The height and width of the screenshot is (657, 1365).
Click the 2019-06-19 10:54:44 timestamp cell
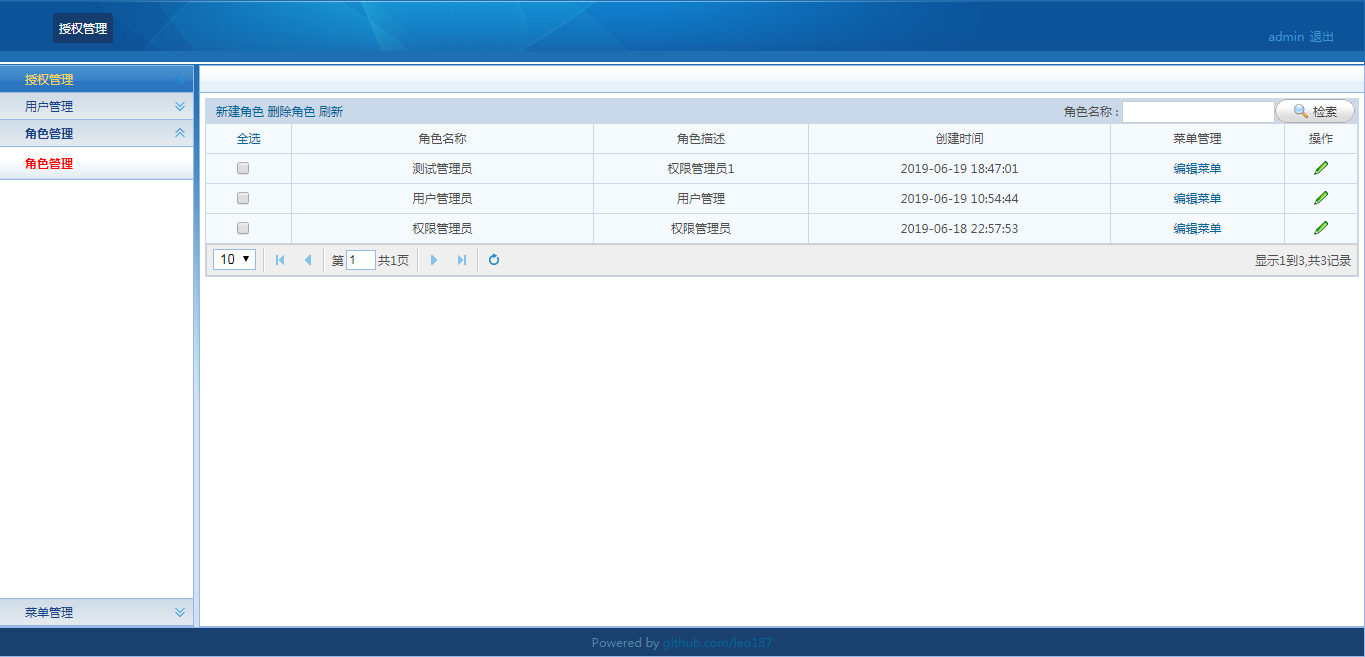pos(959,199)
